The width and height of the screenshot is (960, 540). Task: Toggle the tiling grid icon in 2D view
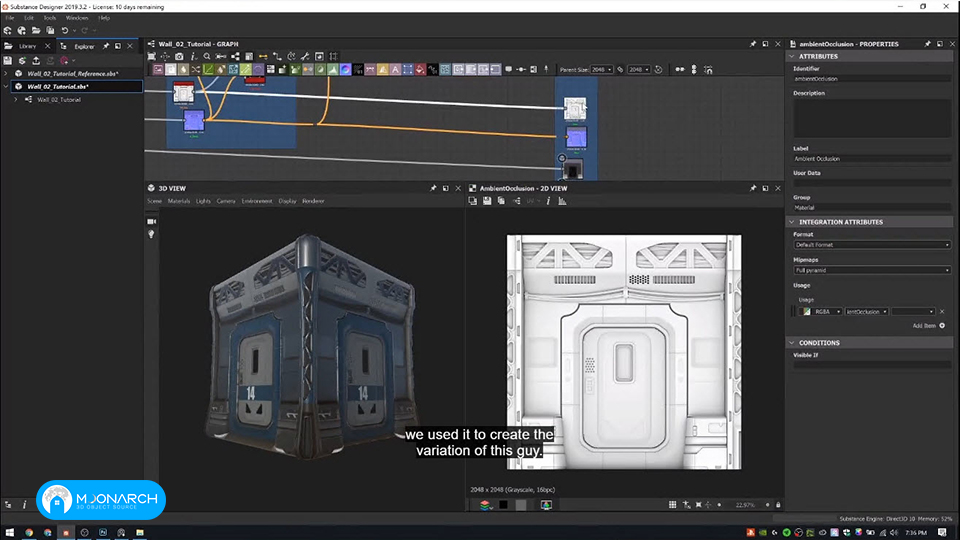click(x=672, y=505)
